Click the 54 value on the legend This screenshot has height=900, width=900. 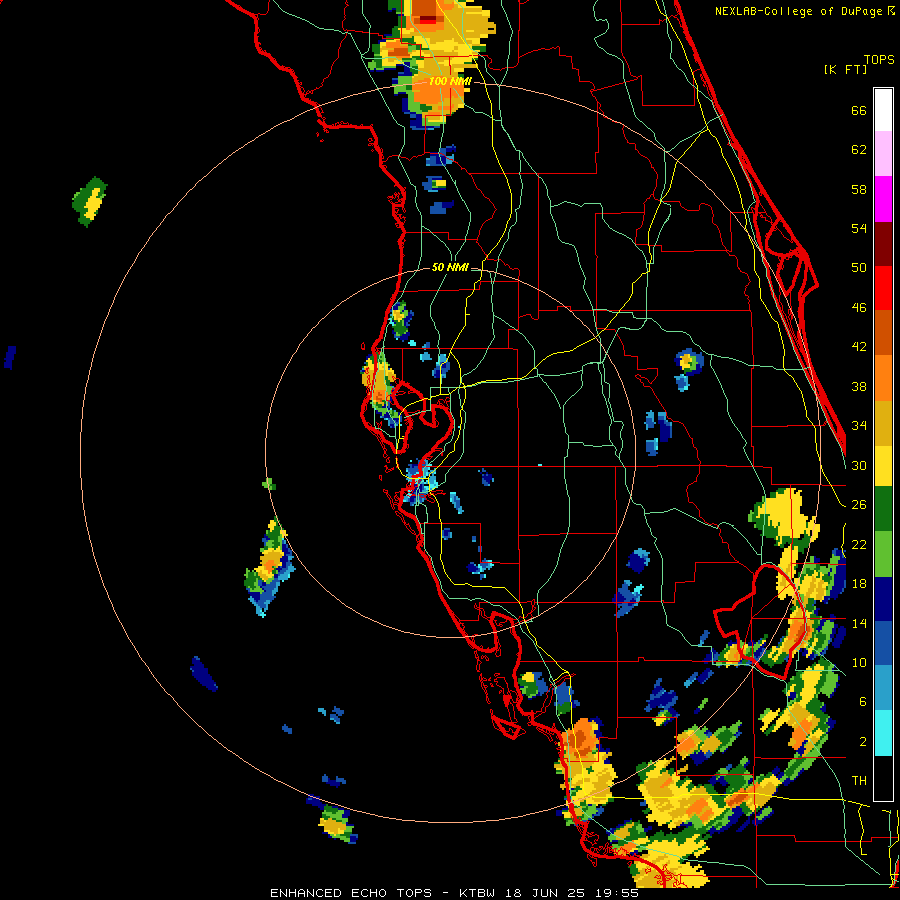point(859,228)
